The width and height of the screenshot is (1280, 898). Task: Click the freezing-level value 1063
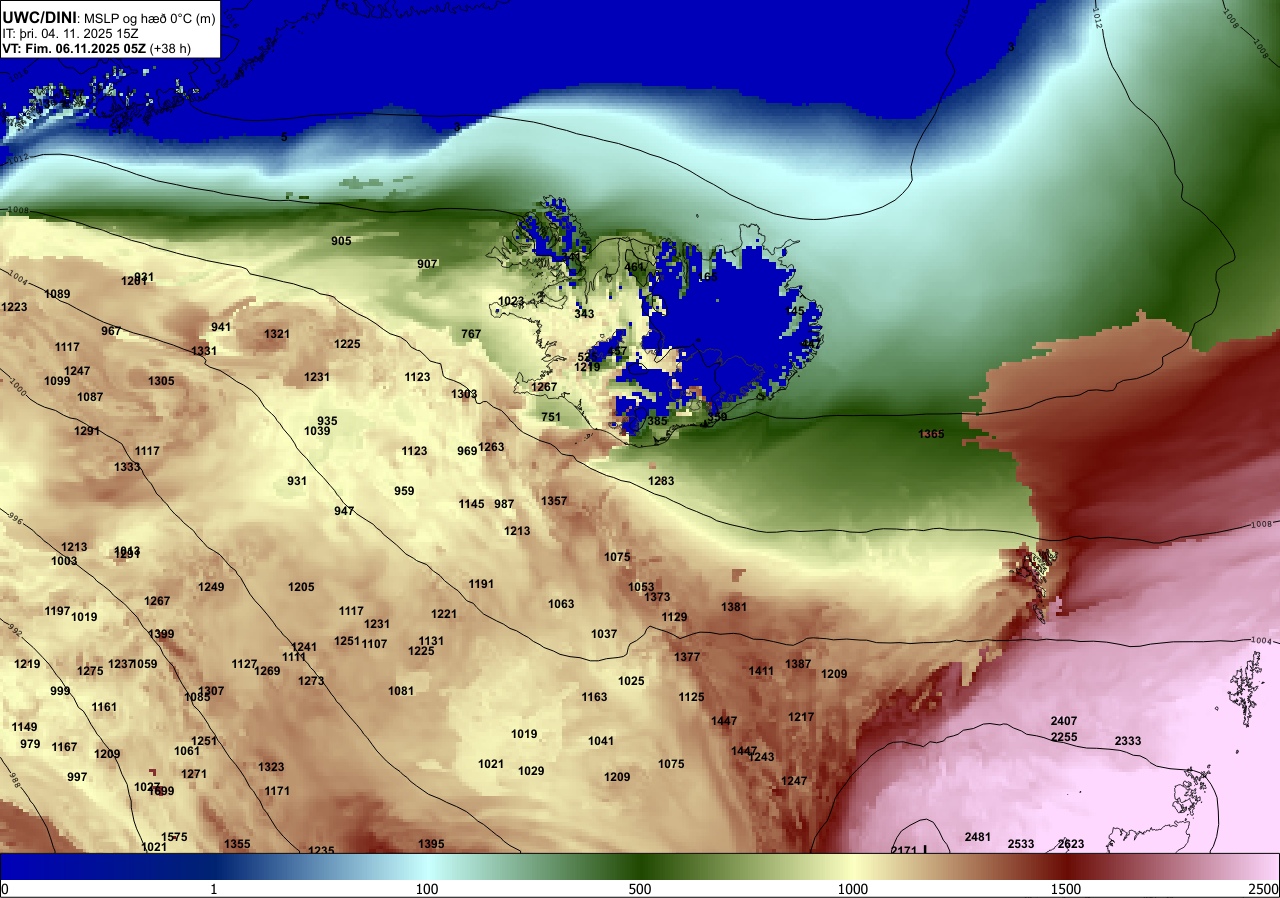561,604
